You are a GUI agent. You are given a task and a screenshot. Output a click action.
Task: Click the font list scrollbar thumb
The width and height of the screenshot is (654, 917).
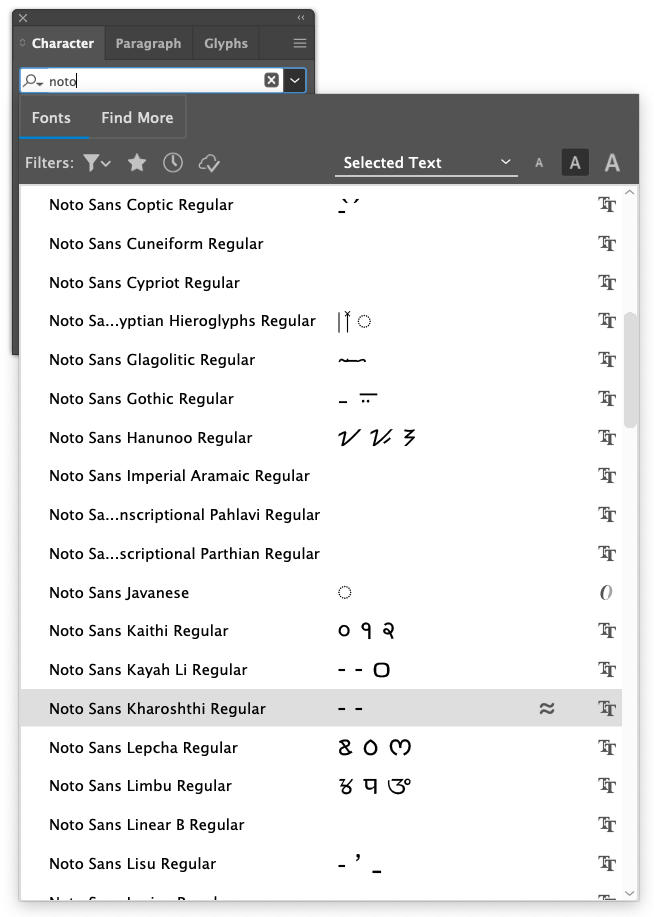[630, 370]
